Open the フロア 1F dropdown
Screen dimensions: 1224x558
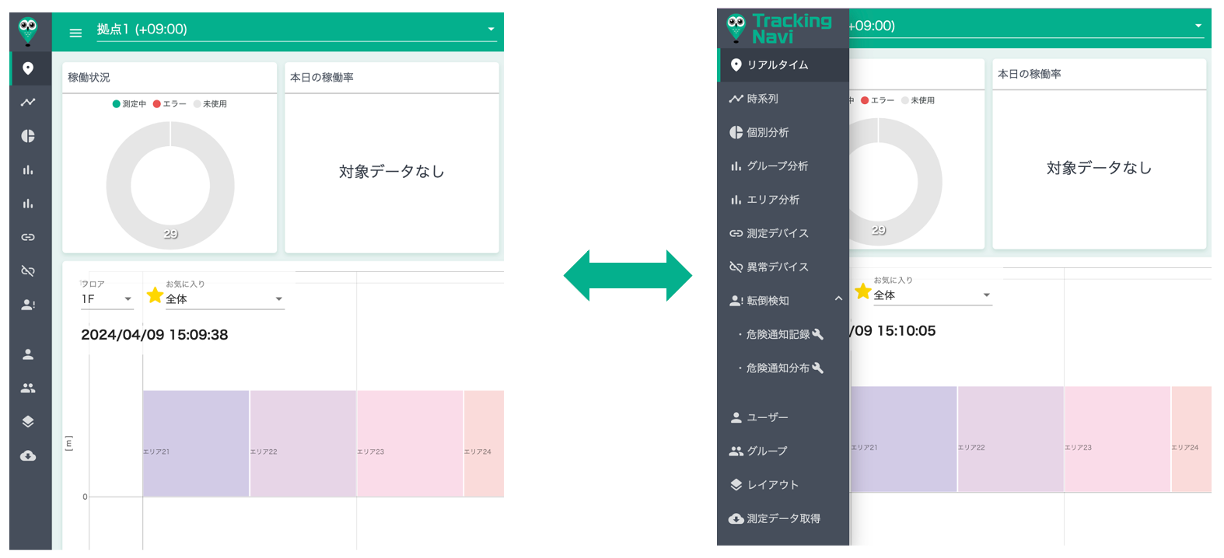(x=106, y=299)
